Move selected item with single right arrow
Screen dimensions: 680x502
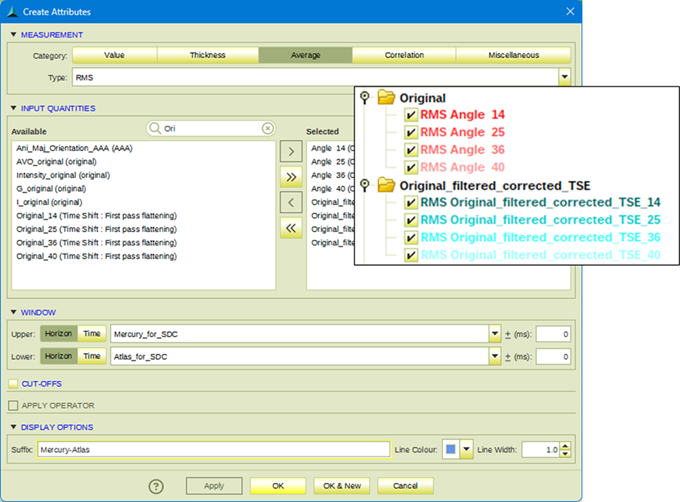pyautogui.click(x=289, y=152)
